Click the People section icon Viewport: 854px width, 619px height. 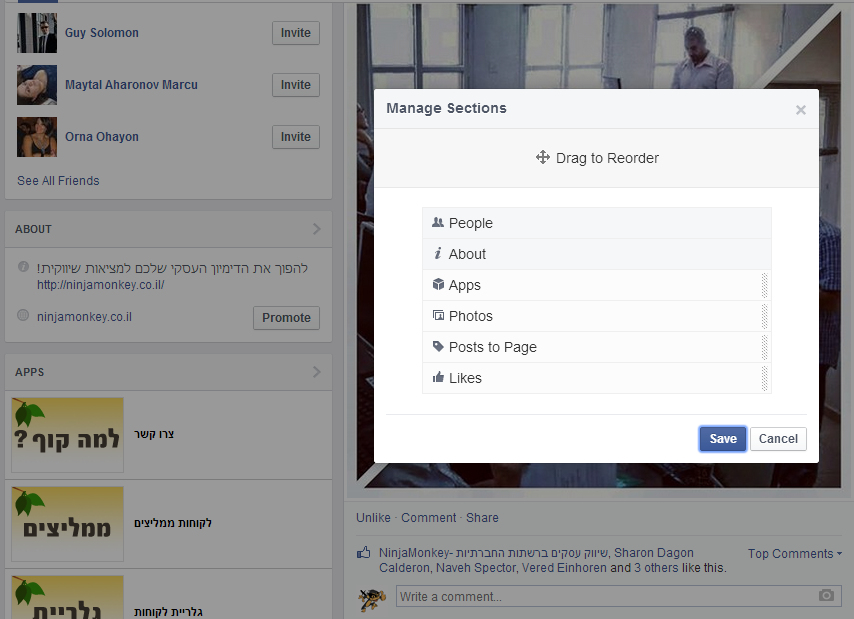(438, 222)
